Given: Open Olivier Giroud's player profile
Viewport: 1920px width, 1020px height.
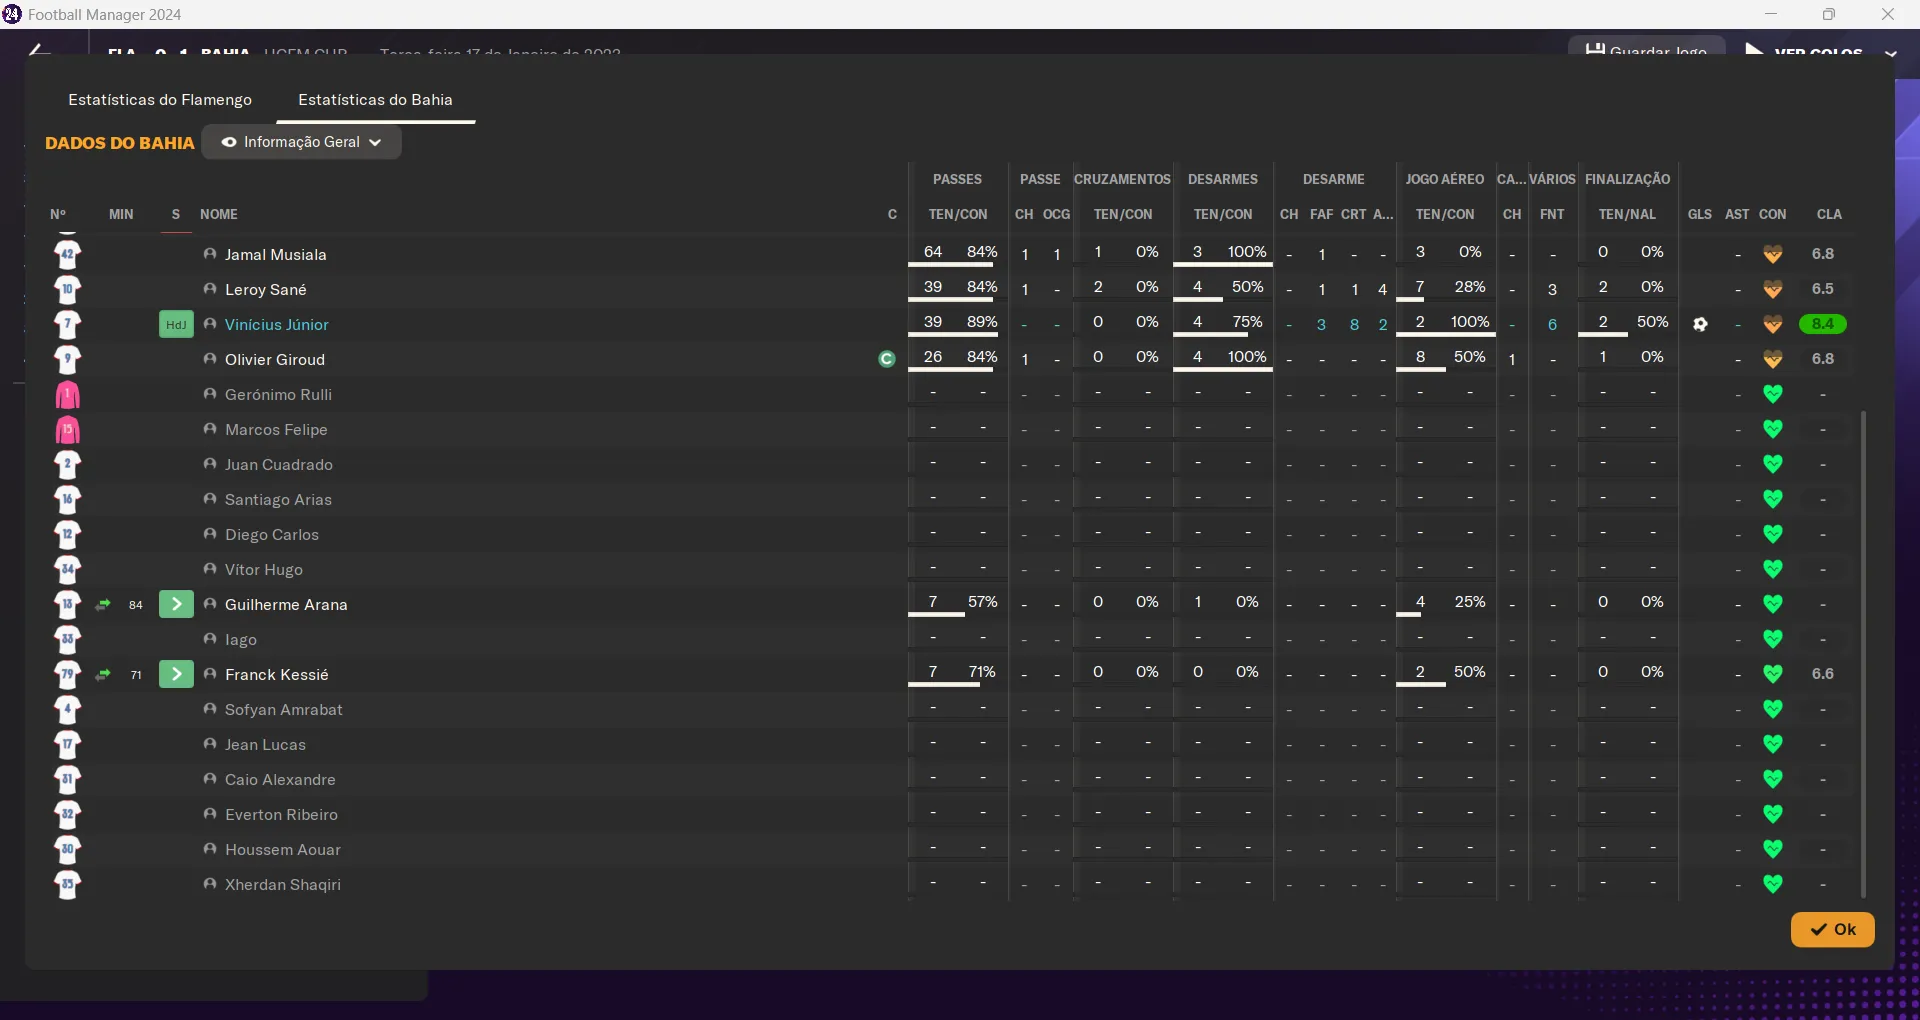Looking at the screenshot, I should click(275, 360).
